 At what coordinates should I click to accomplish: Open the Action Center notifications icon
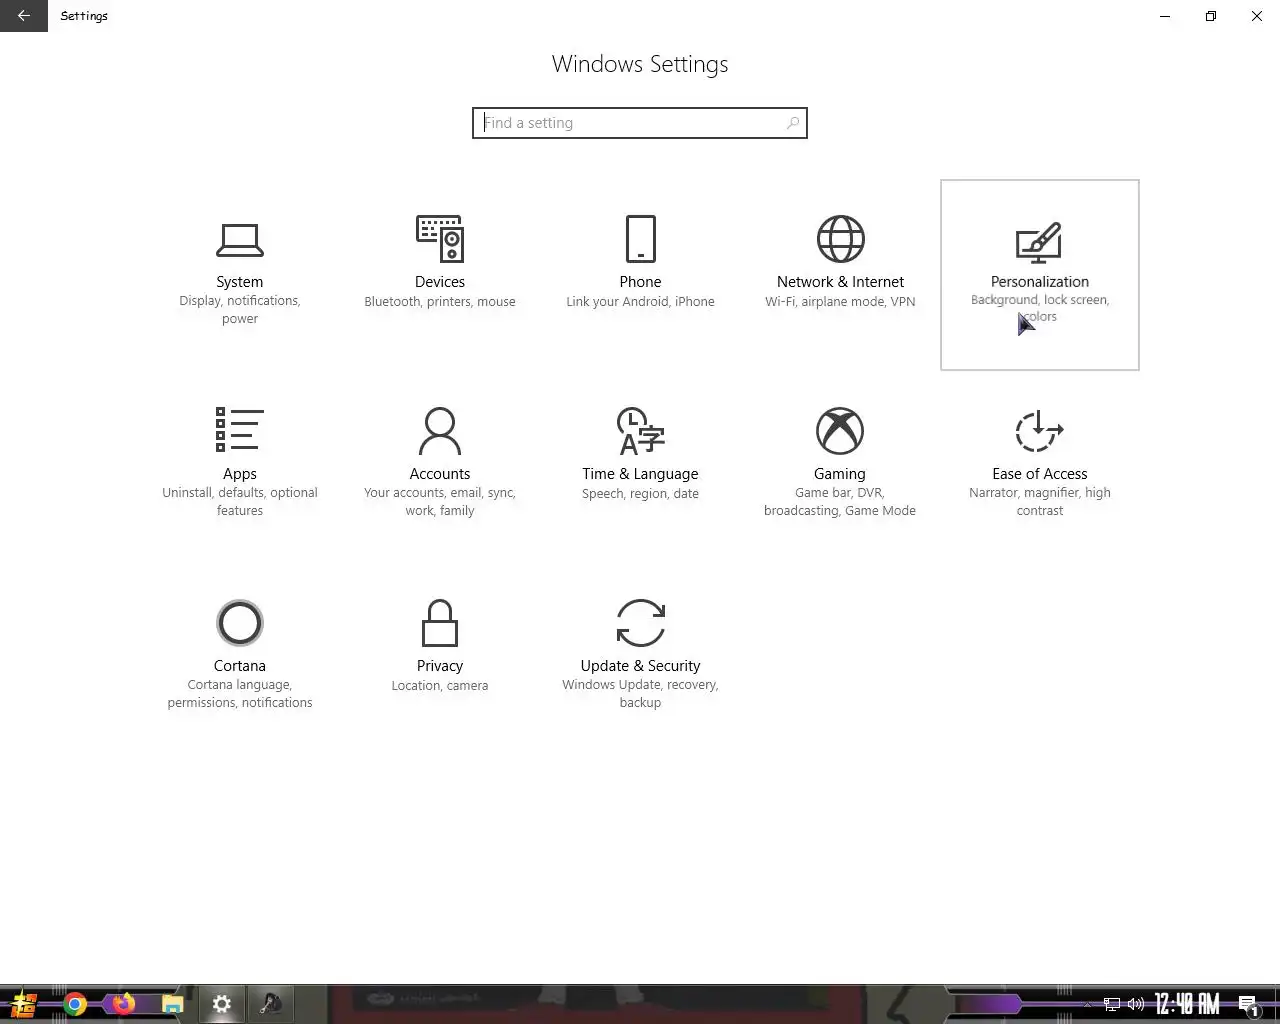click(x=1248, y=1004)
